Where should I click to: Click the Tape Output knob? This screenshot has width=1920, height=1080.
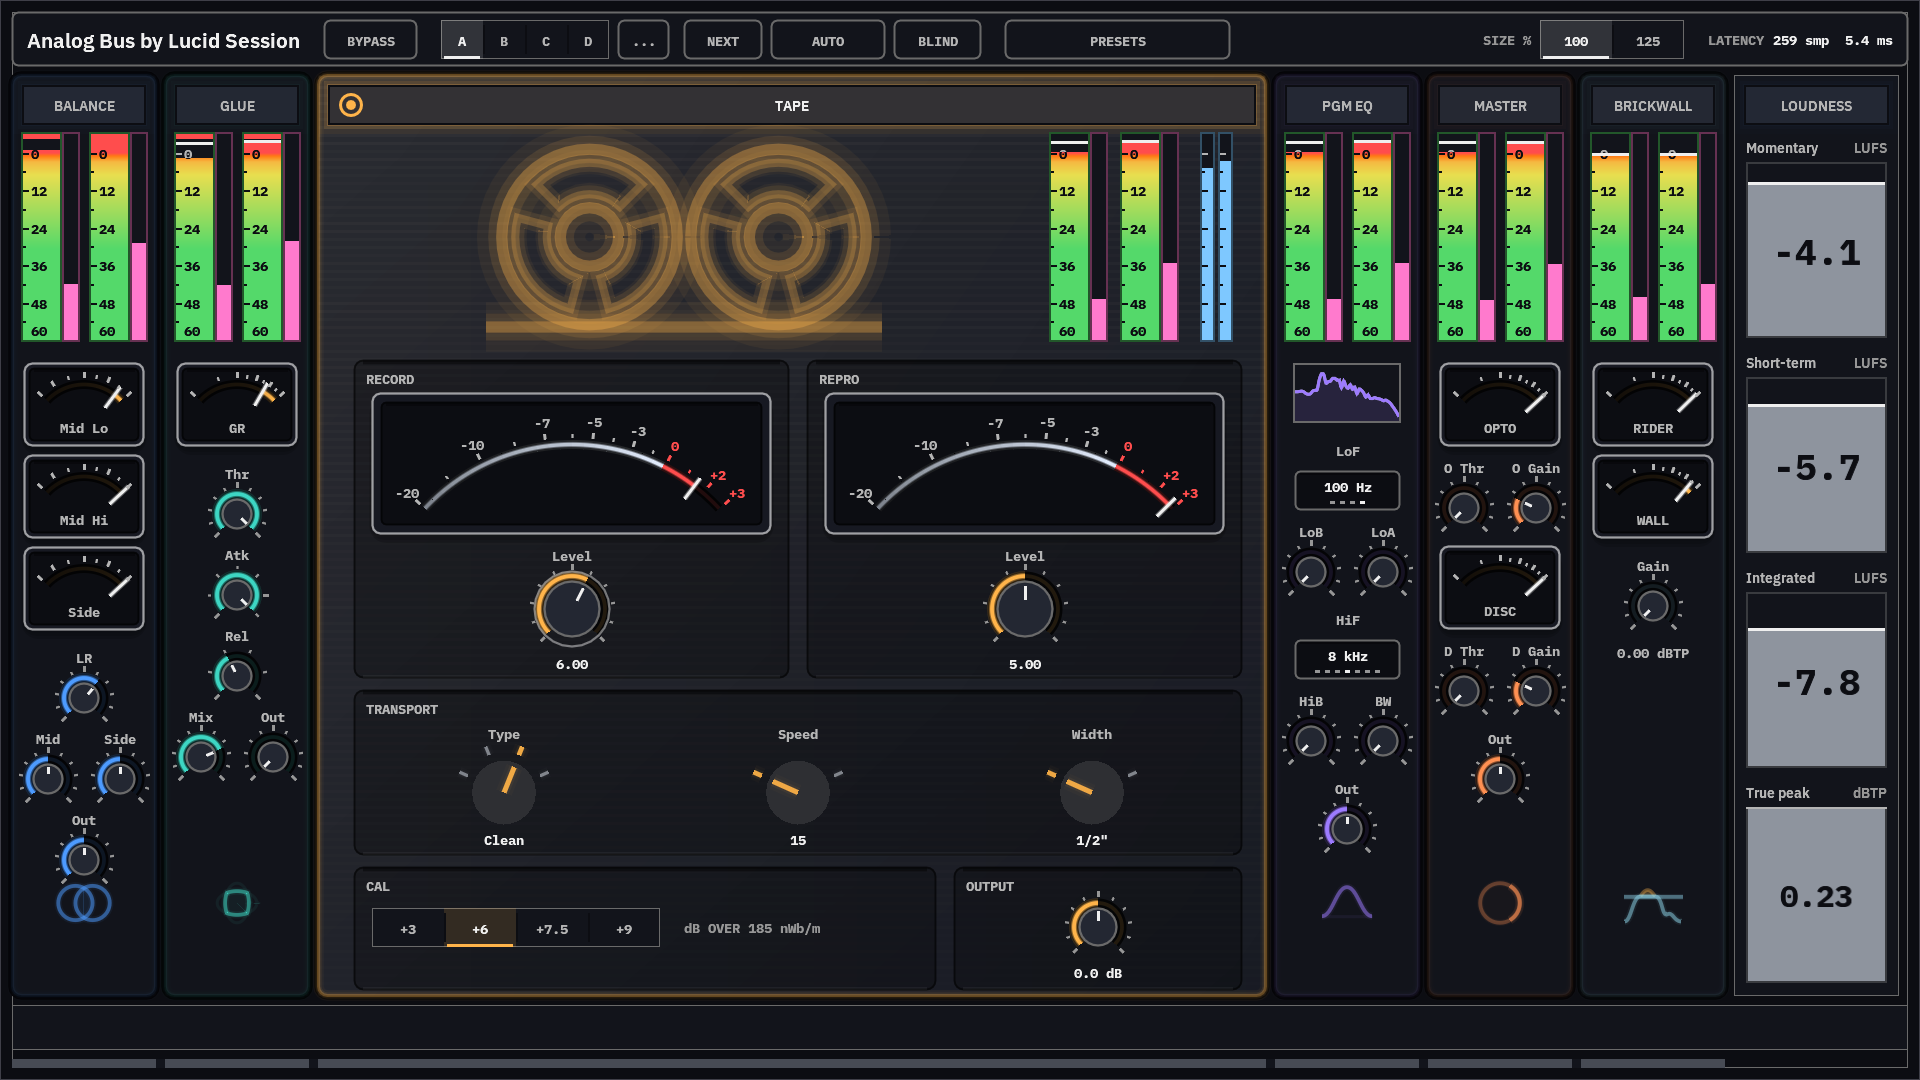pyautogui.click(x=1098, y=927)
